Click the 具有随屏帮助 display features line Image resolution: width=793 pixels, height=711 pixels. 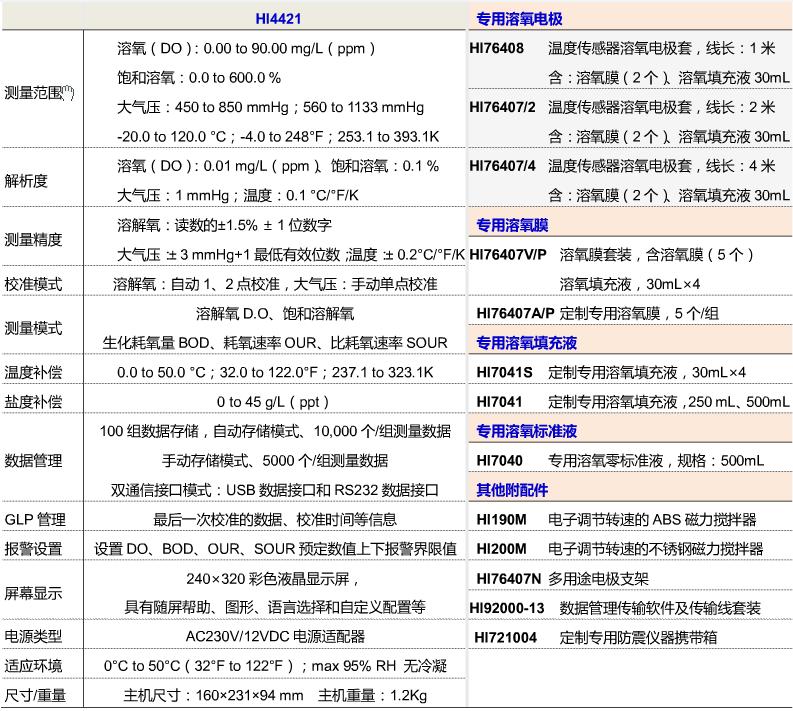[x=275, y=607]
